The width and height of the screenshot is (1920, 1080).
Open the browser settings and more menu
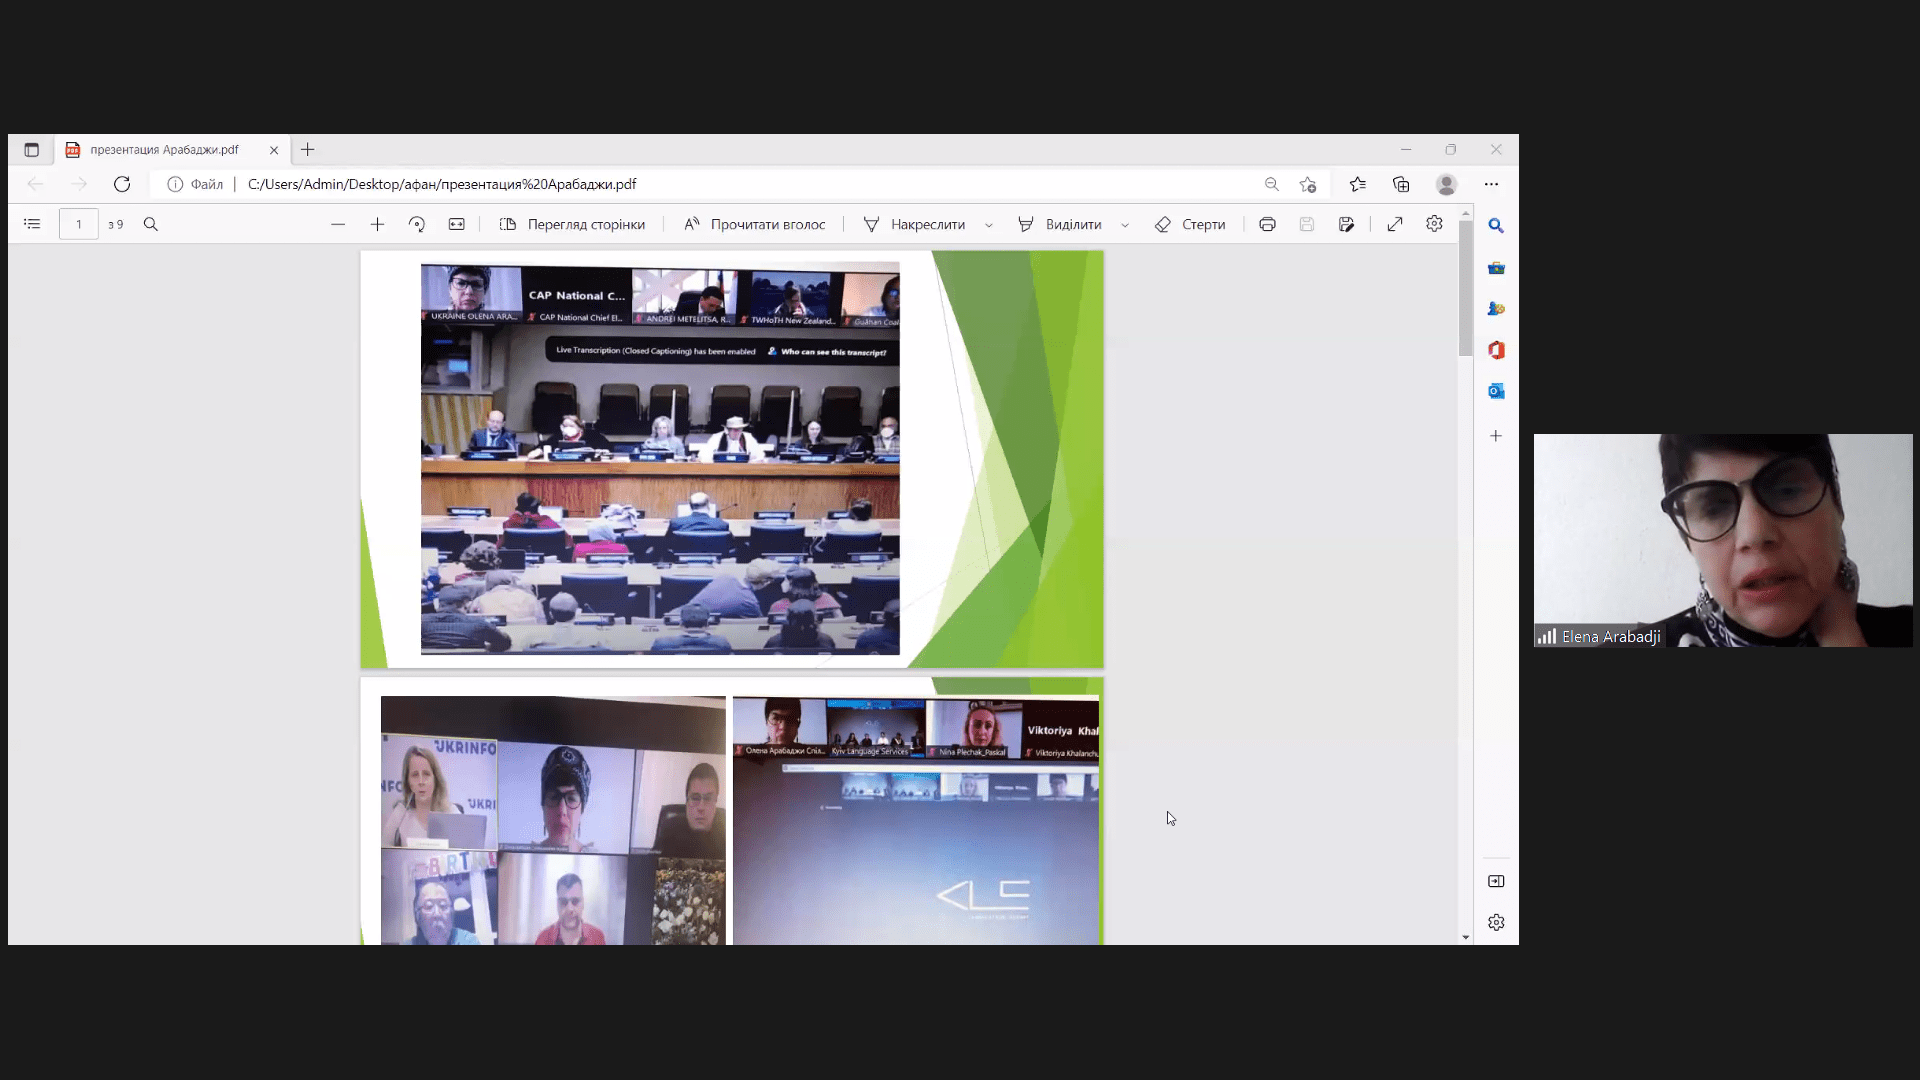pos(1491,184)
